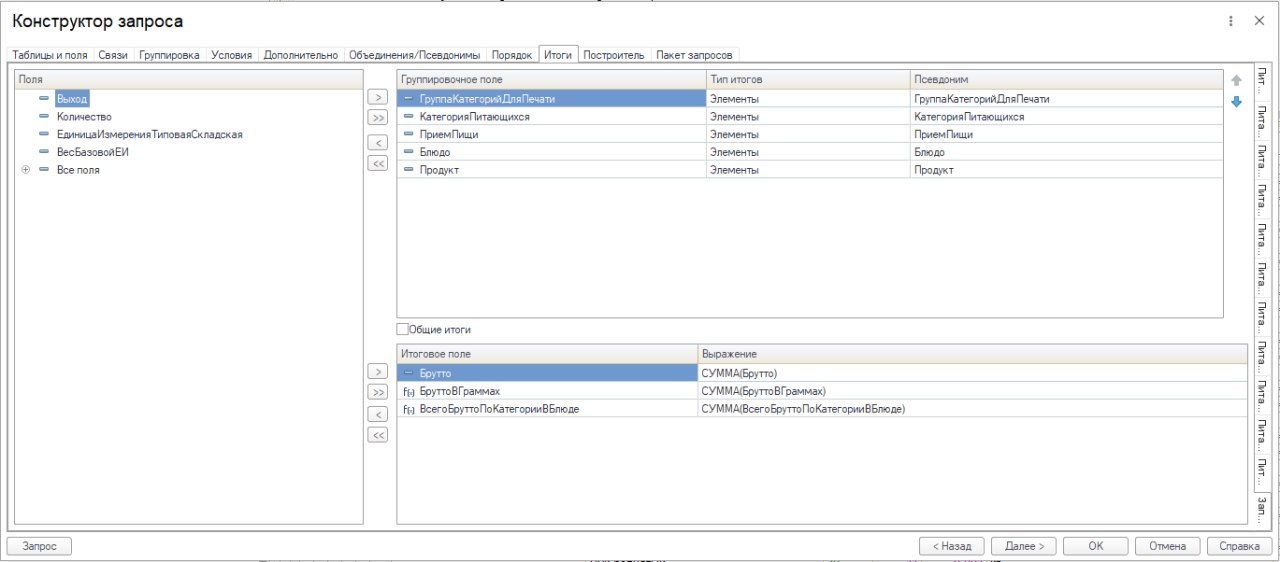Proceed with the Далее > button
This screenshot has width=1280, height=562.
1024,546
